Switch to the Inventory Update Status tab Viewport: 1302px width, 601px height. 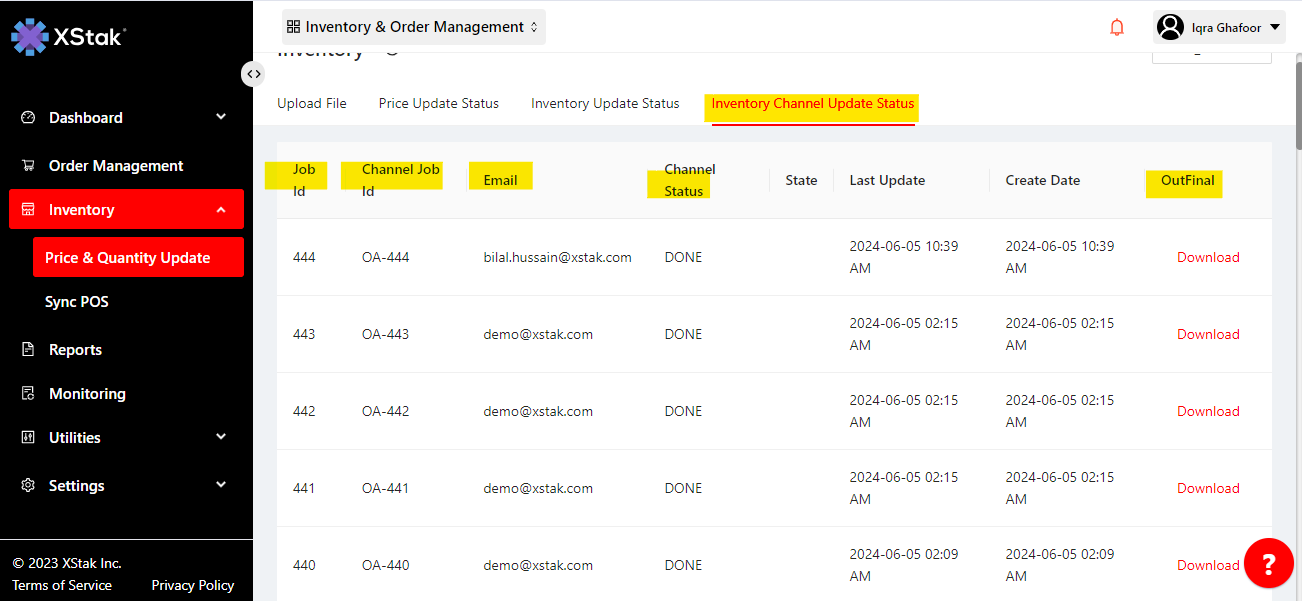click(605, 103)
